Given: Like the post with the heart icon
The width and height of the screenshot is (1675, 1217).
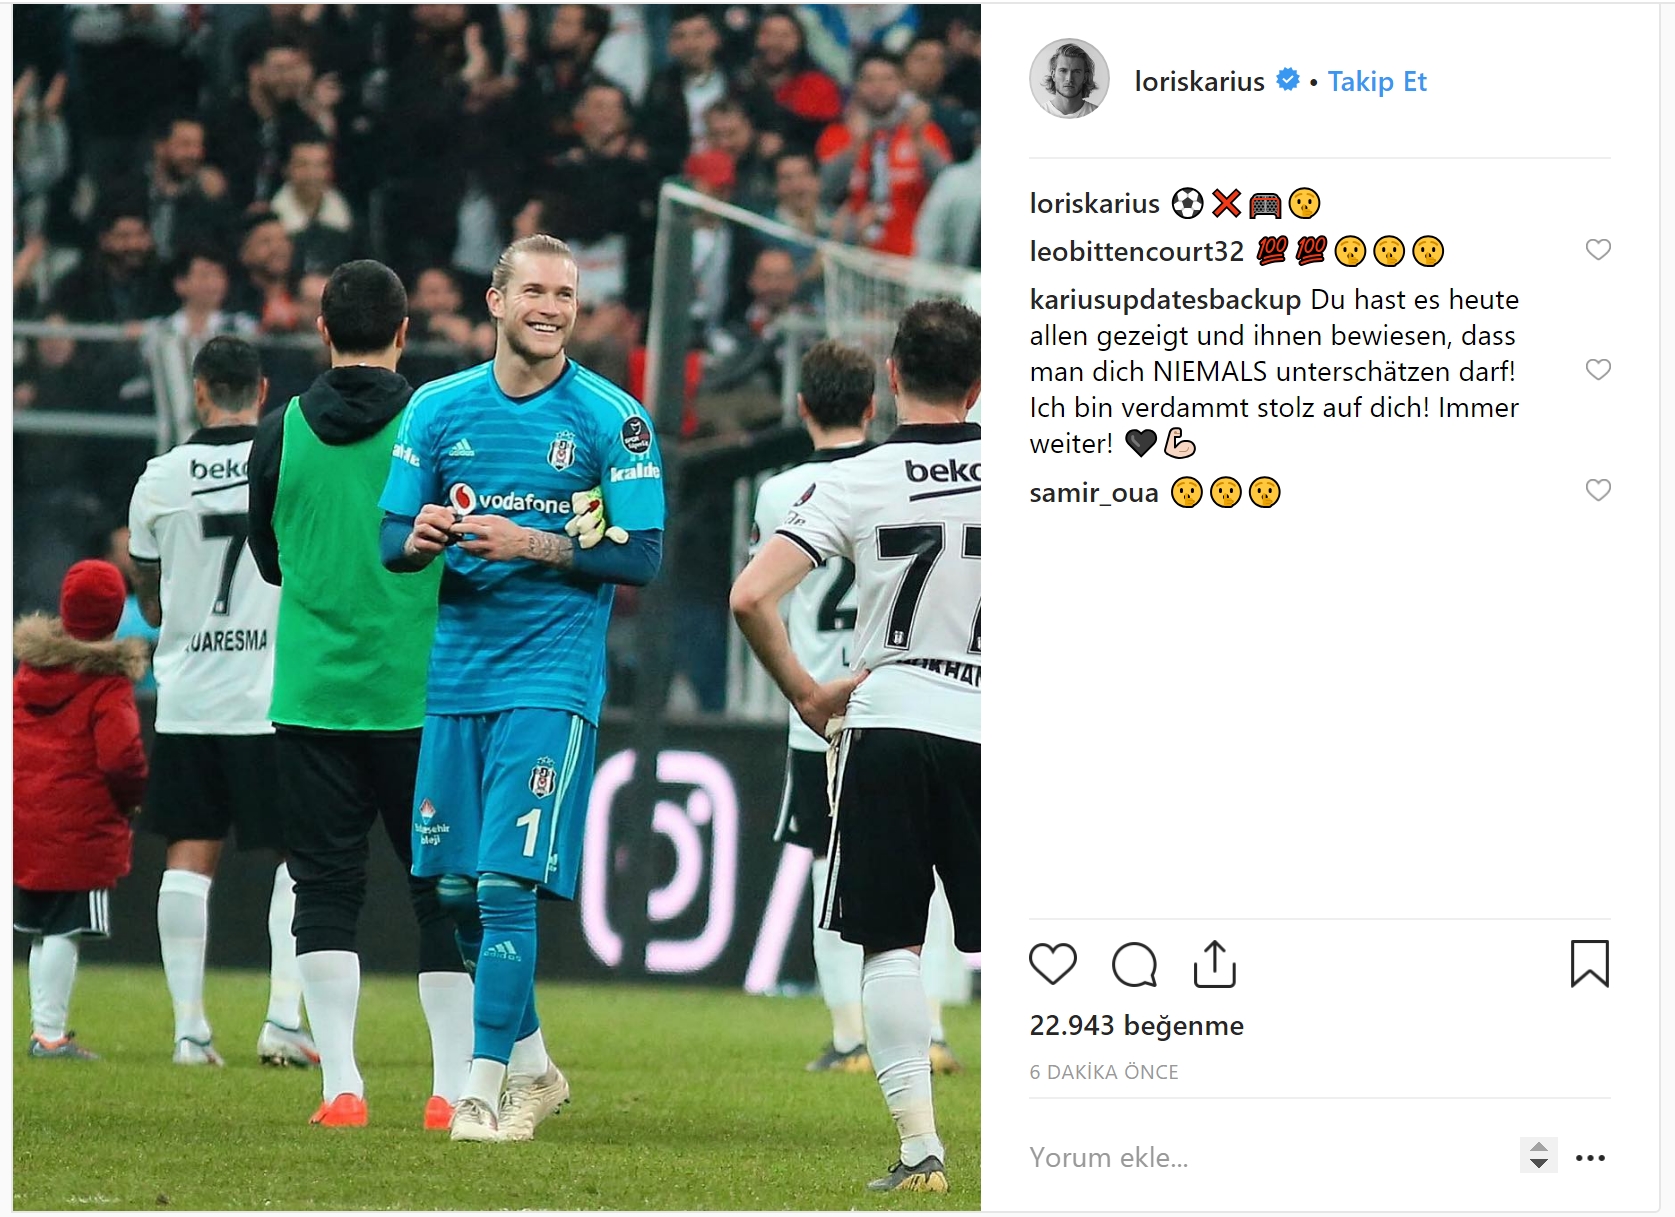Looking at the screenshot, I should (x=1052, y=964).
